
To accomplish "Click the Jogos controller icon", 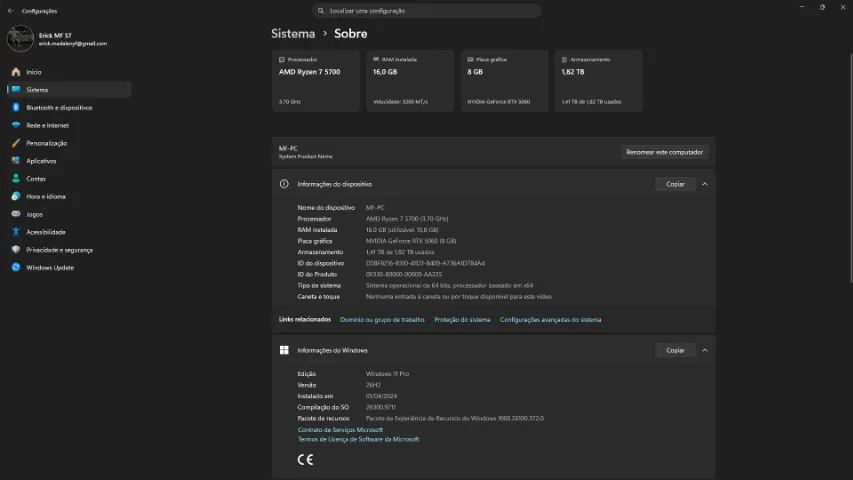I will click(x=16, y=214).
